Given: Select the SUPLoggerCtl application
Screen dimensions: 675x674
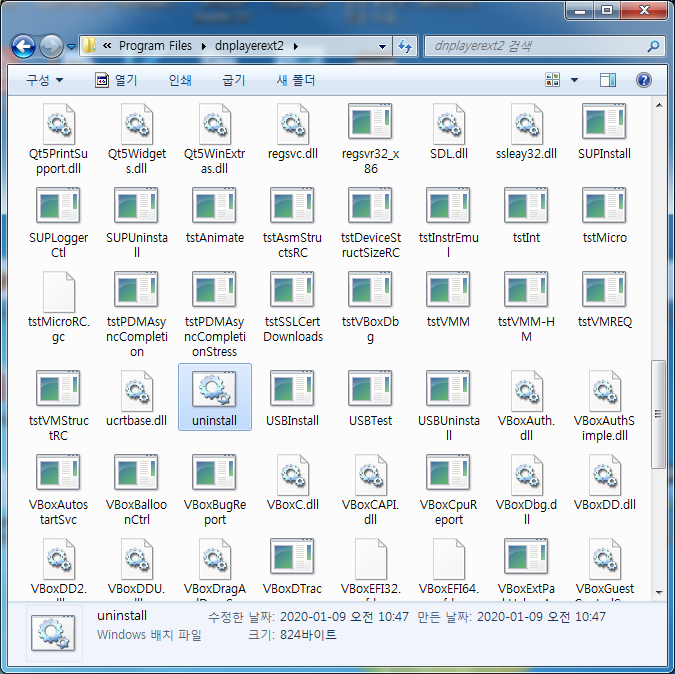Looking at the screenshot, I should [x=59, y=223].
